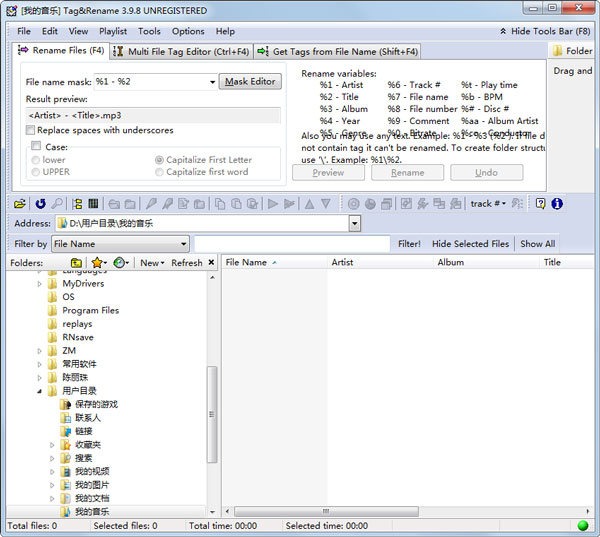600x537 pixels.
Task: Click the folder tree scrollbar down arrow
Action: [212, 512]
